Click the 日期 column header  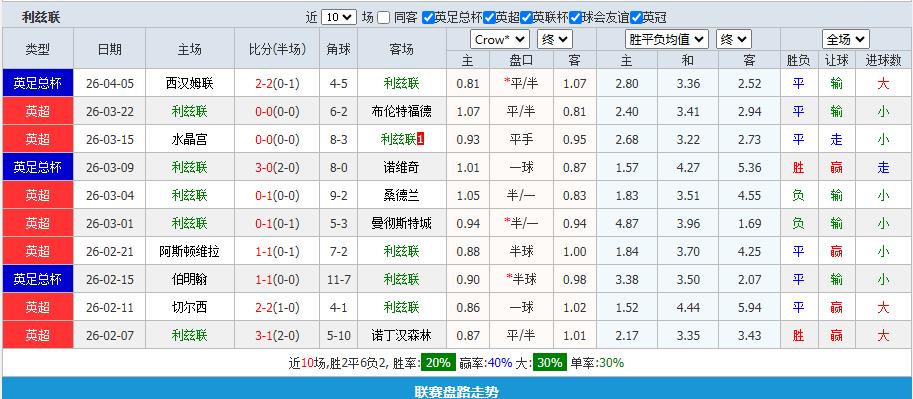pos(109,50)
